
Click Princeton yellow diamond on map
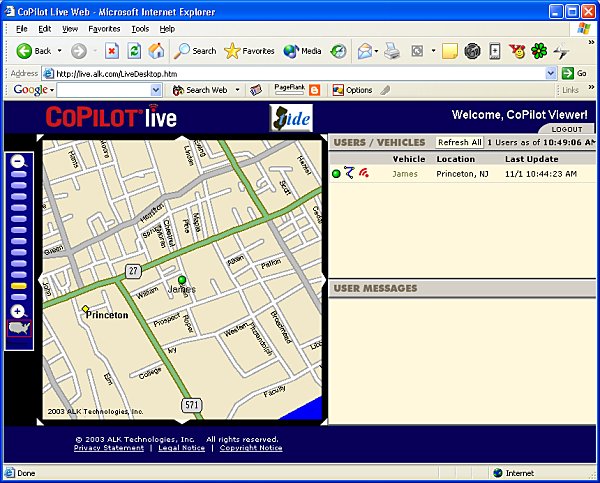(86, 308)
